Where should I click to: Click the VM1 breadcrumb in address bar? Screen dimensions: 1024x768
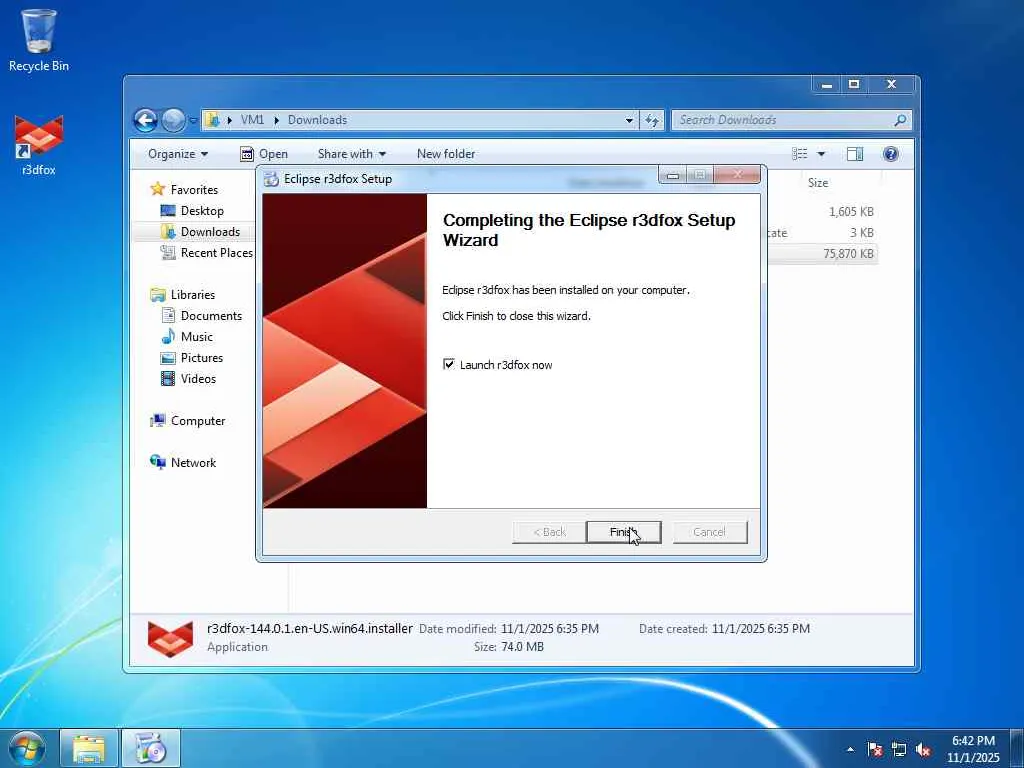(x=252, y=120)
